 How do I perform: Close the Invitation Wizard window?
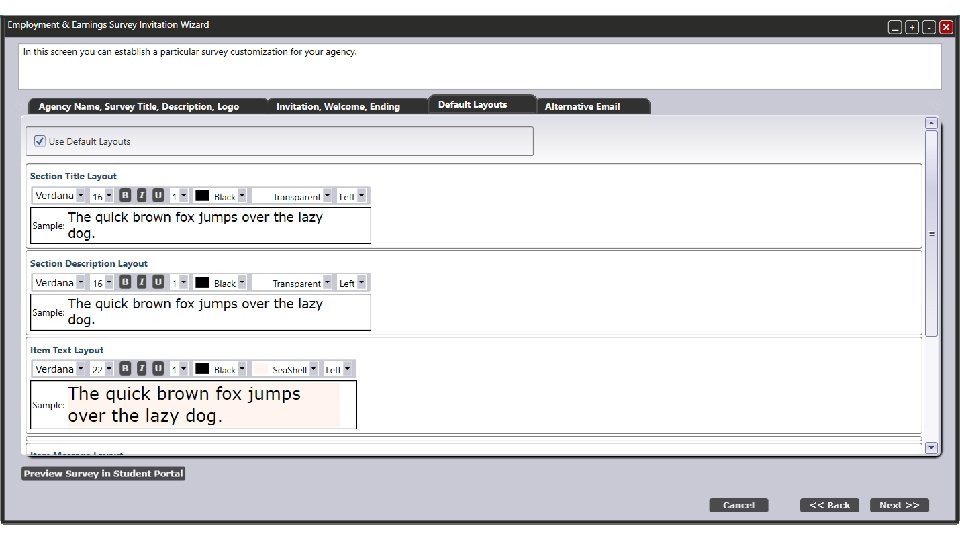[946, 27]
